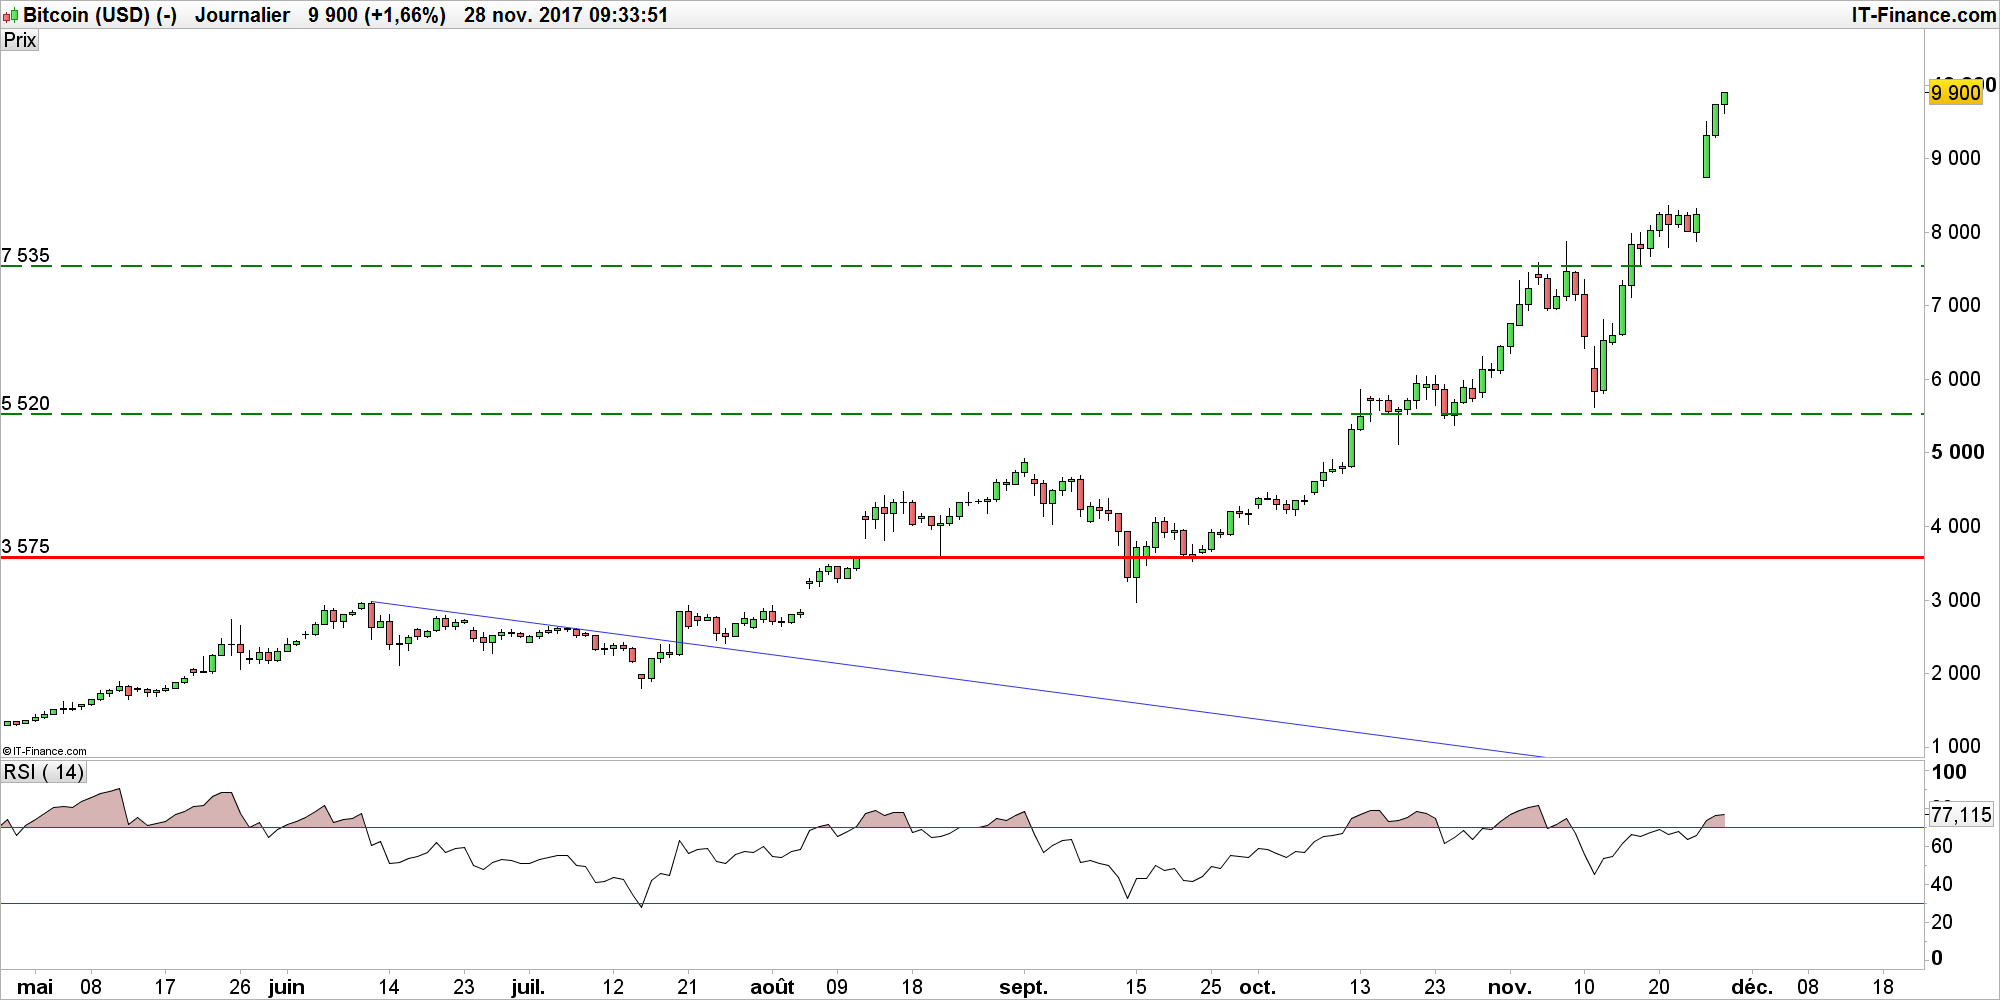
Task: Click the 9 900 (+1,66%) quote in header
Action: (377, 15)
